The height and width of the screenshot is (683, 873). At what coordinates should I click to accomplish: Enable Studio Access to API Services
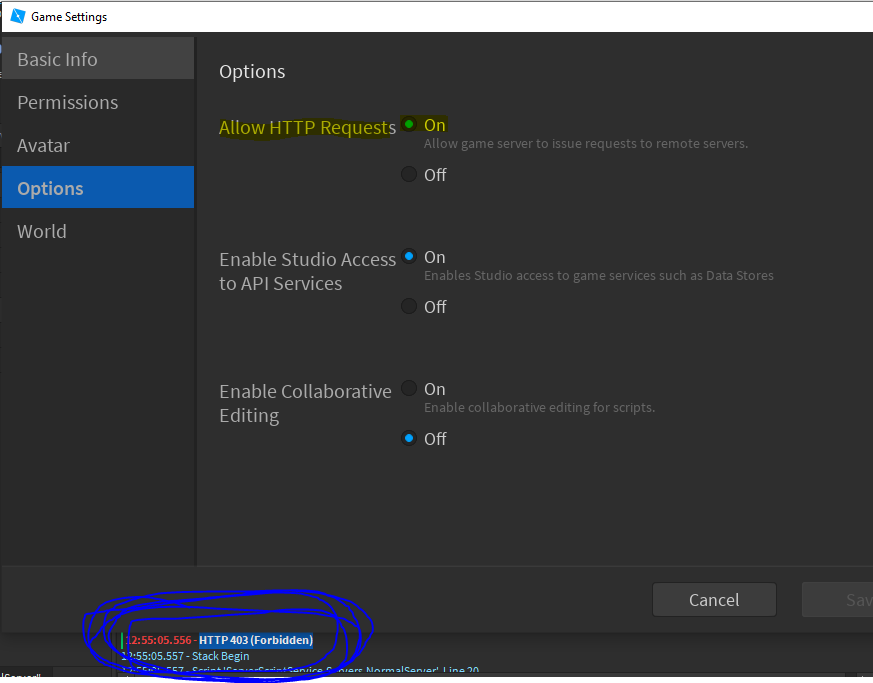tap(409, 256)
